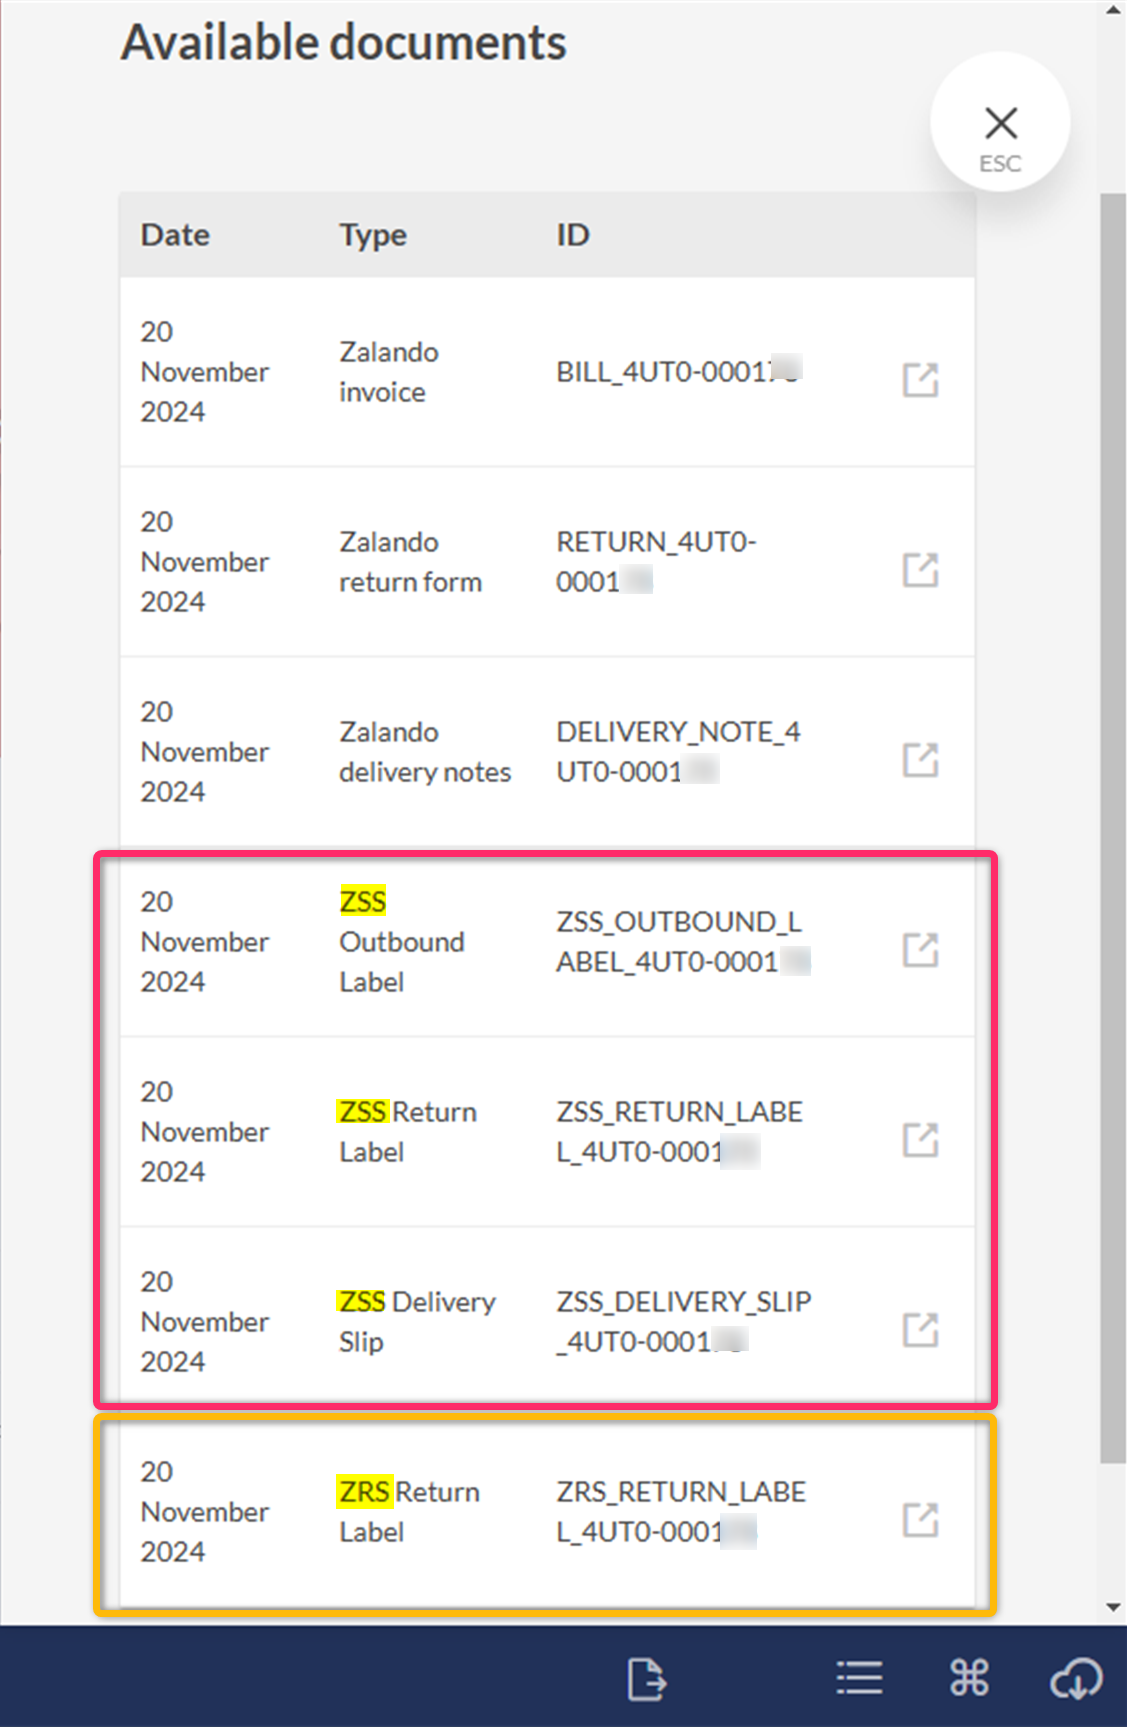Click the Type column header
The width and height of the screenshot is (1127, 1727).
click(373, 235)
